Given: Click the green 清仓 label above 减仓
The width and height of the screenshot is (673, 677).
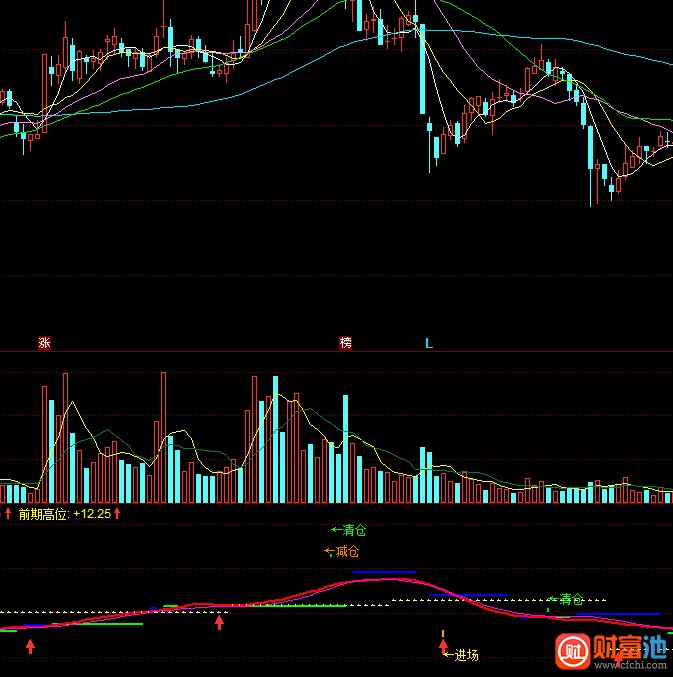Looking at the screenshot, I should pos(348,530).
